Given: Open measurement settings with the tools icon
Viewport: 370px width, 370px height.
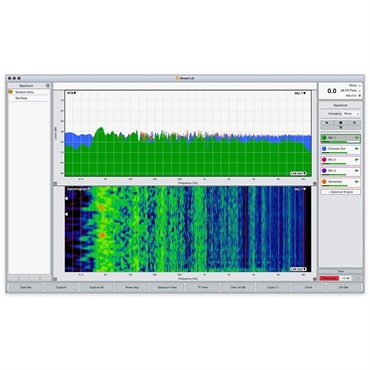Looking at the screenshot, I should [341, 127].
